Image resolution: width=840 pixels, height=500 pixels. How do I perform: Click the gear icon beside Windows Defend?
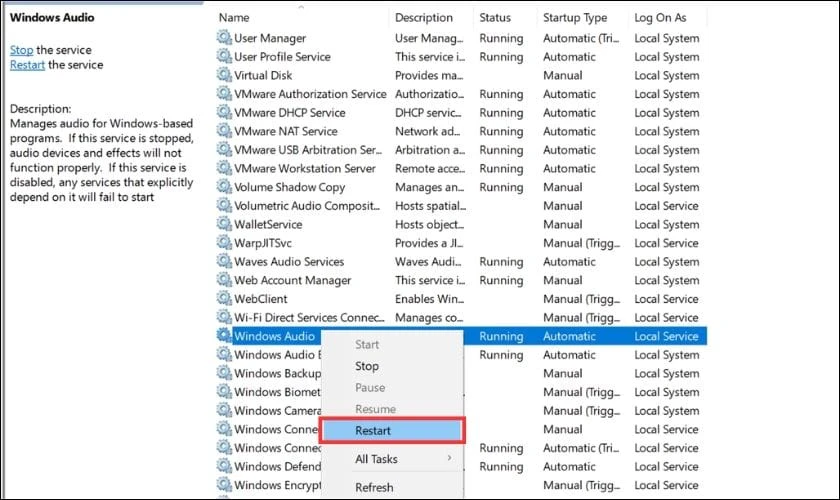point(224,466)
